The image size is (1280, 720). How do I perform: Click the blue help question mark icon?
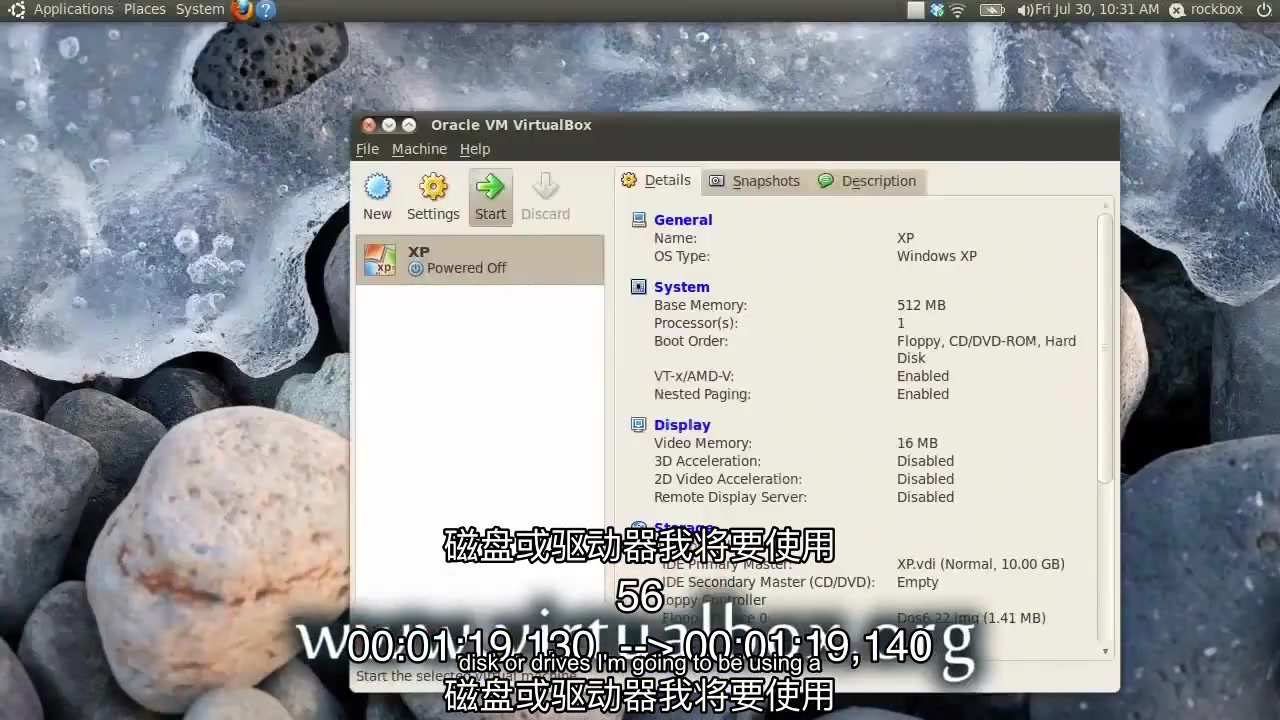pyautogui.click(x=266, y=10)
